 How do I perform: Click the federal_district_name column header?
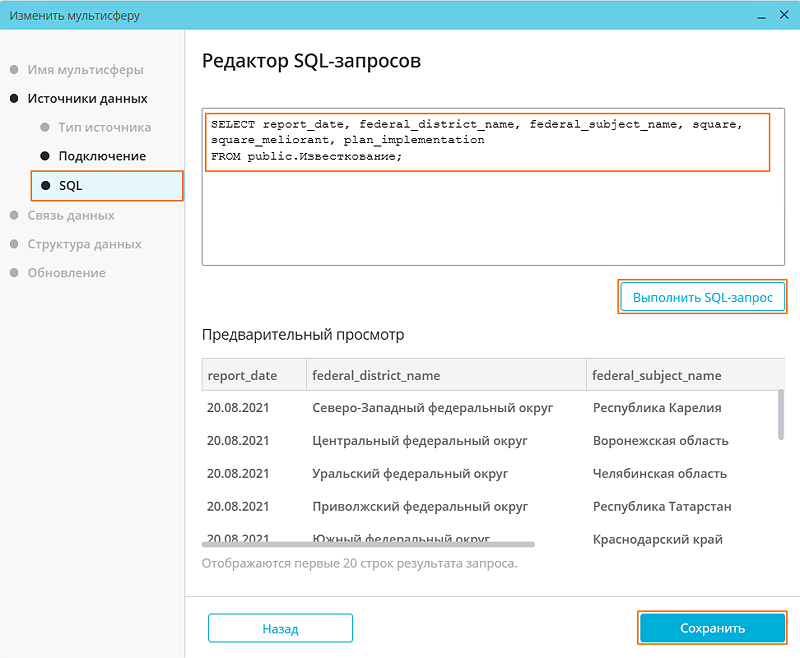376,376
